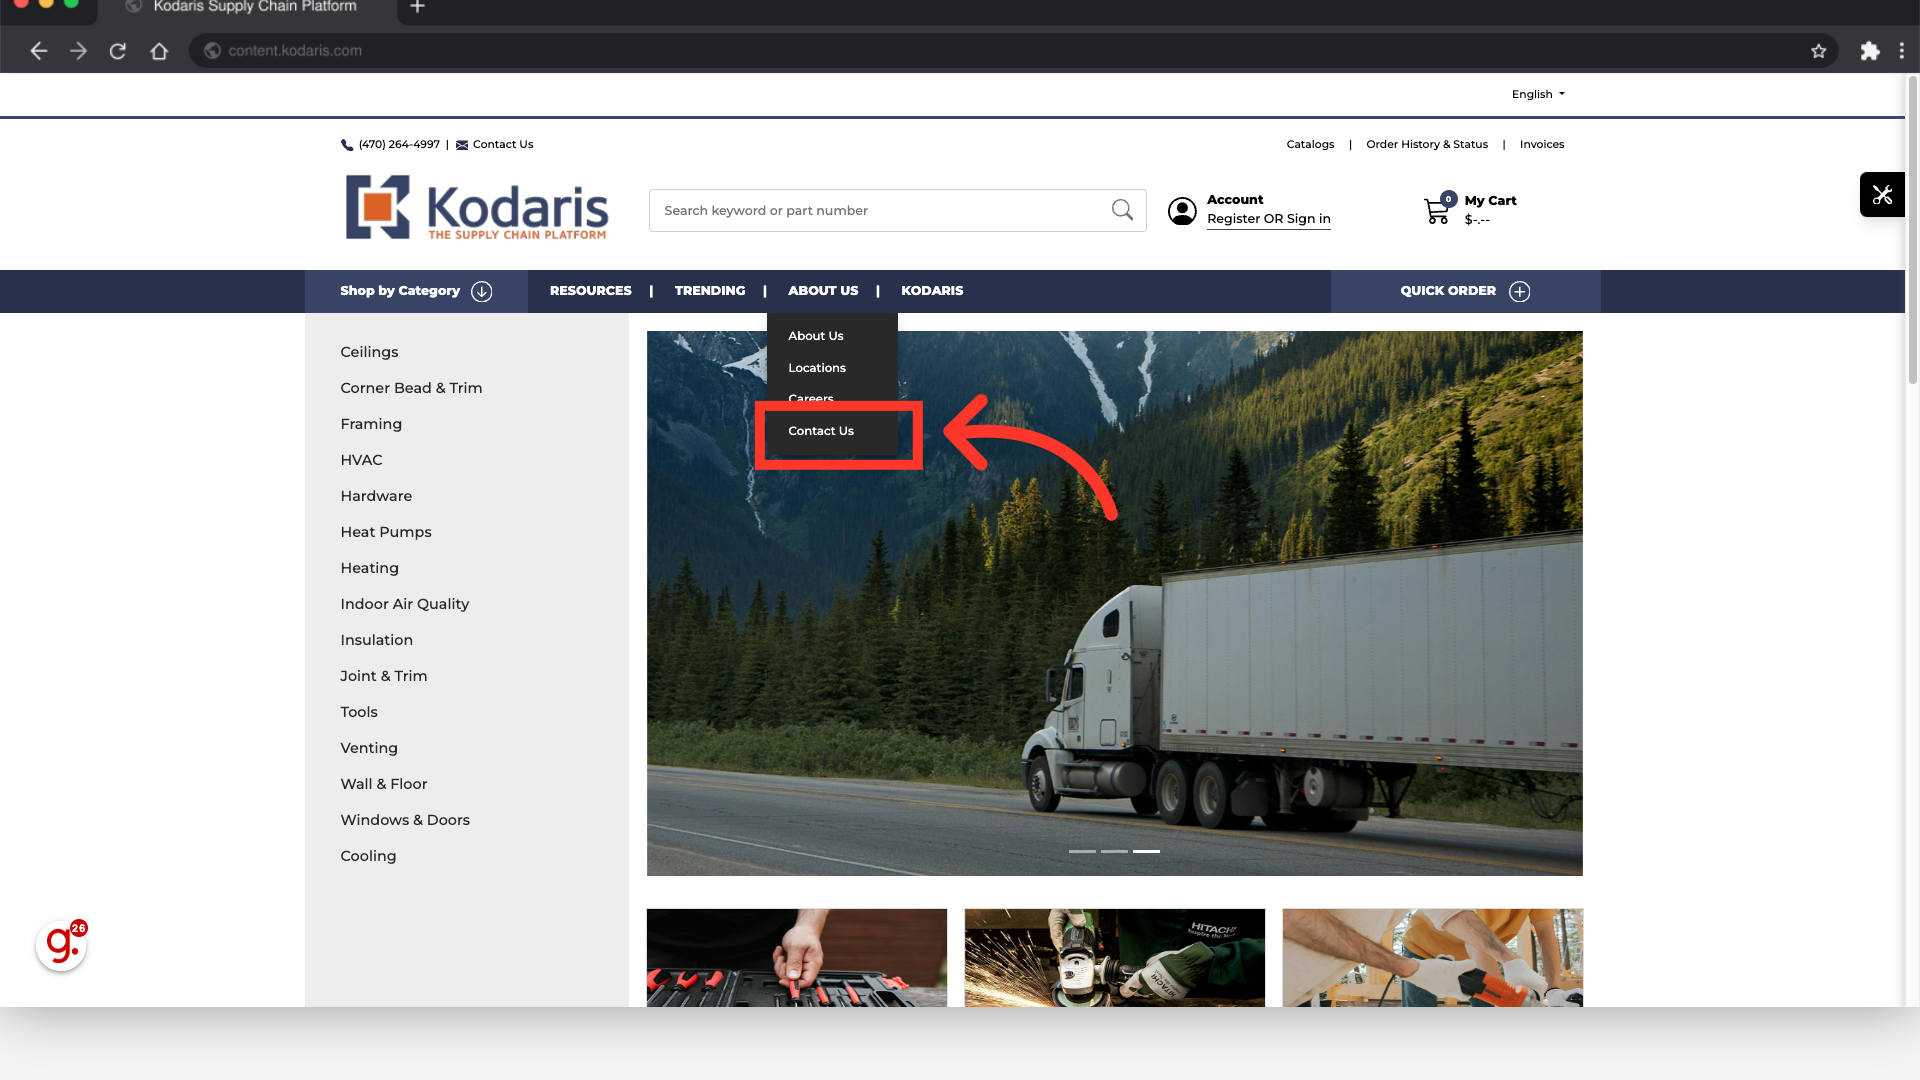1920x1080 pixels.
Task: Click the account profile avatar icon
Action: click(1182, 211)
